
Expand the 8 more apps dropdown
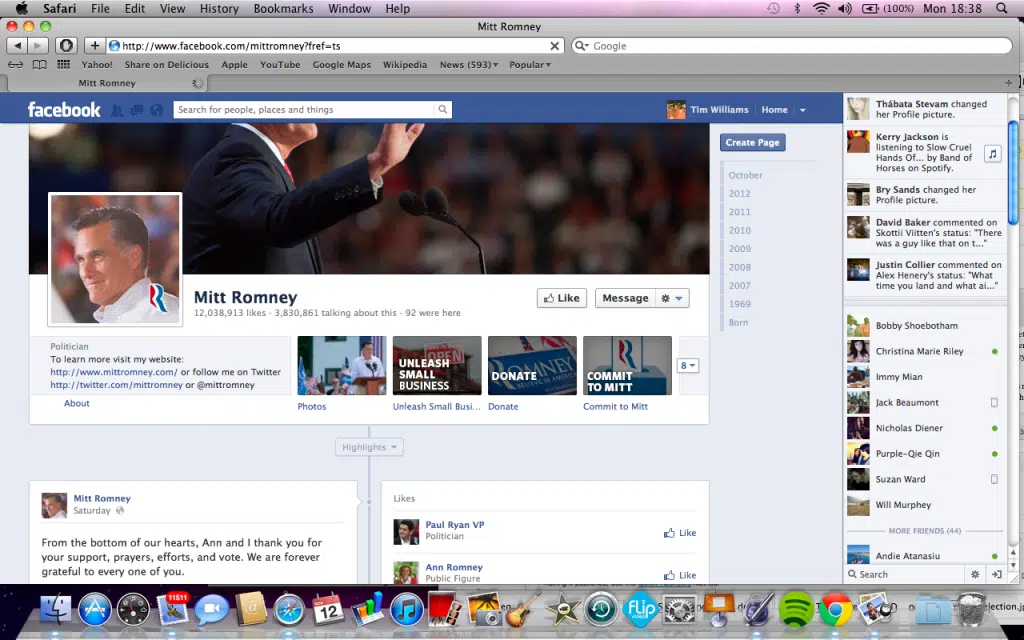coord(688,366)
